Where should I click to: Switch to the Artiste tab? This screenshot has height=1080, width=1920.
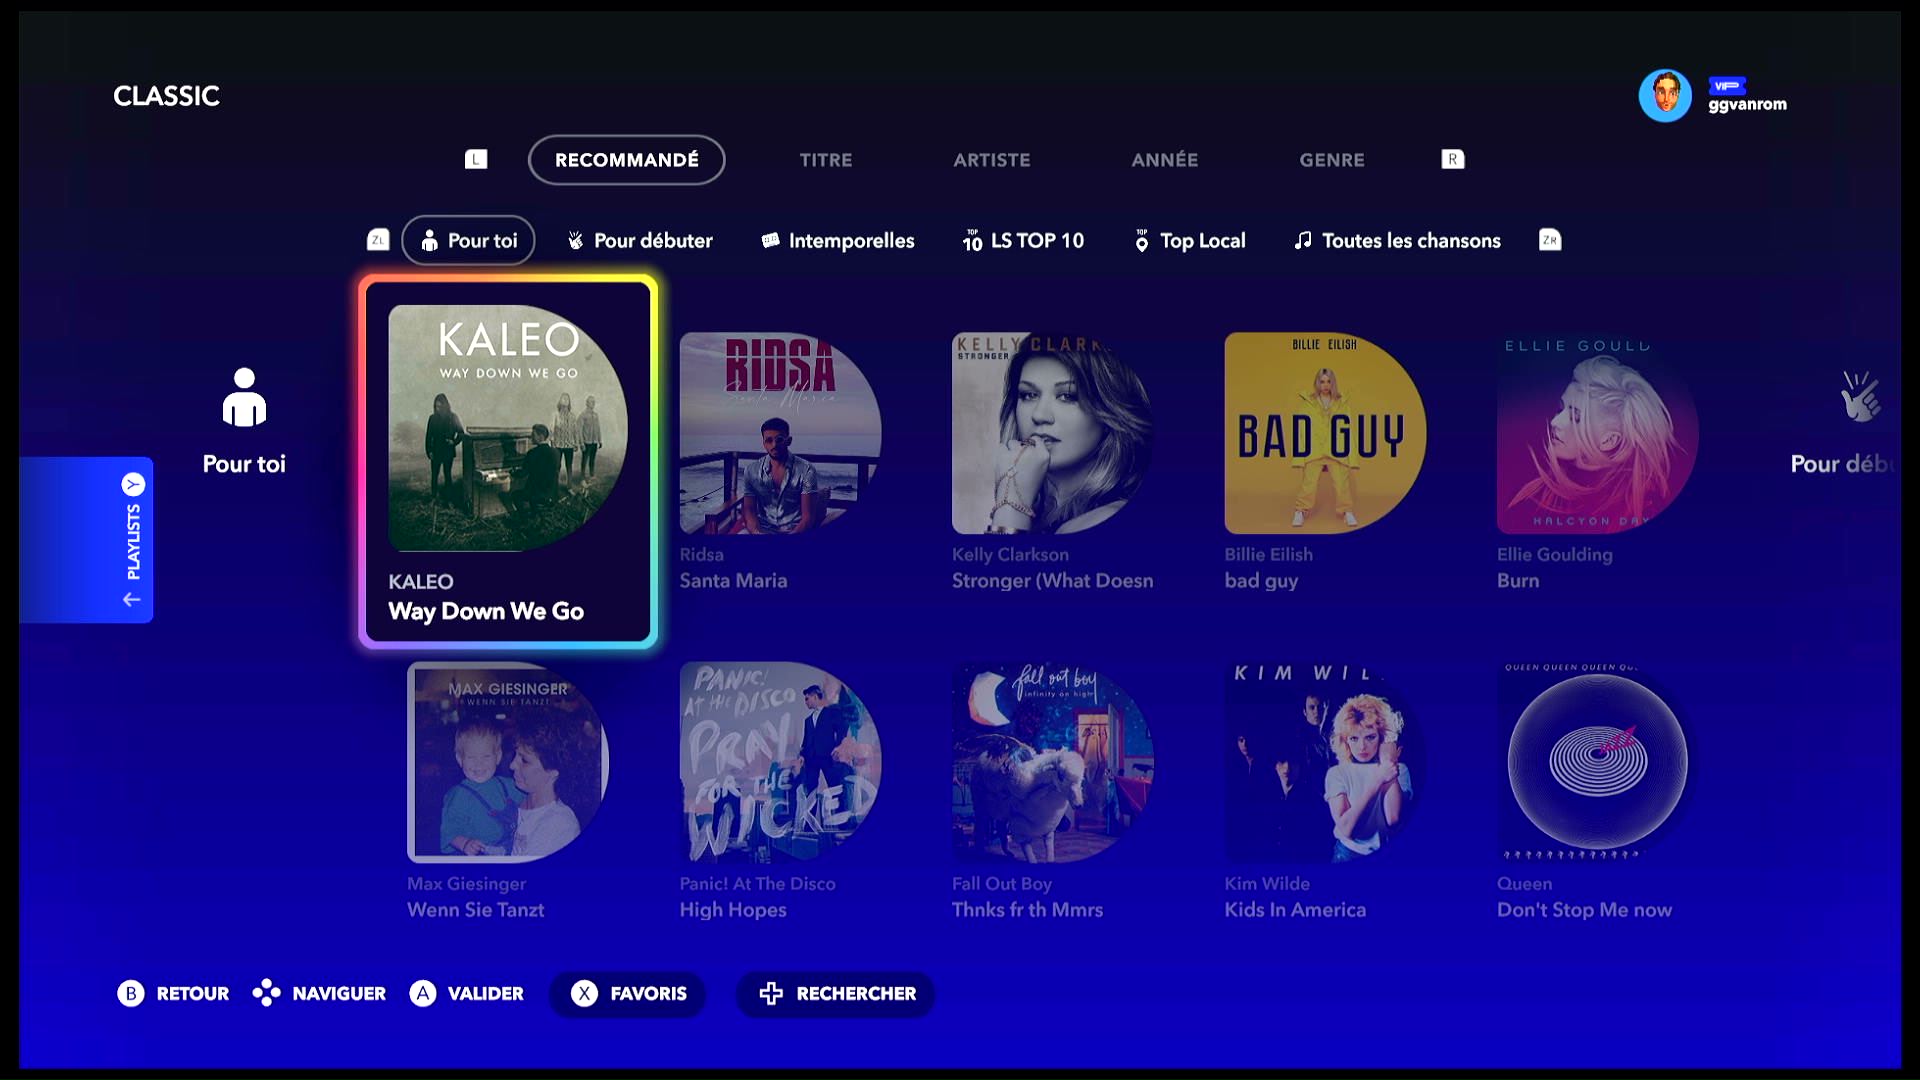[x=991, y=160]
